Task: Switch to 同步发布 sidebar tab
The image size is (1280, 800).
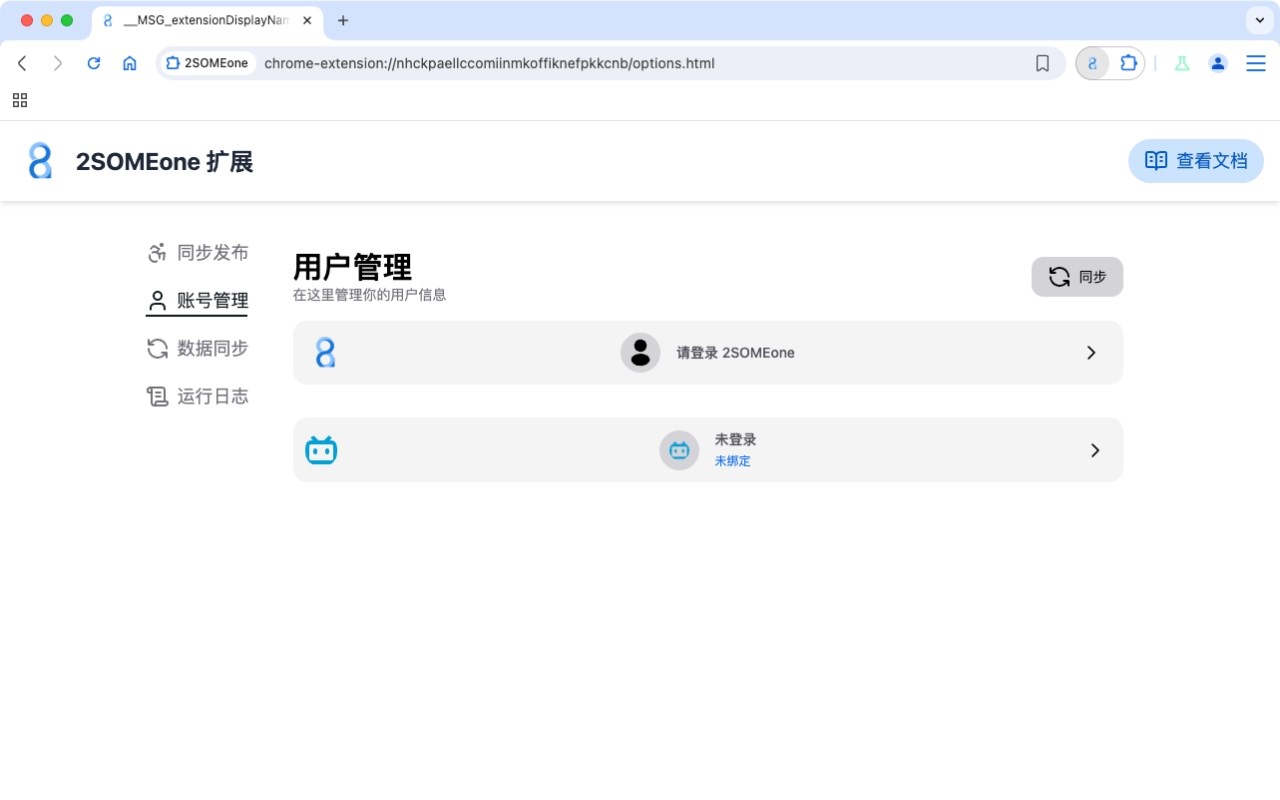Action: point(197,253)
